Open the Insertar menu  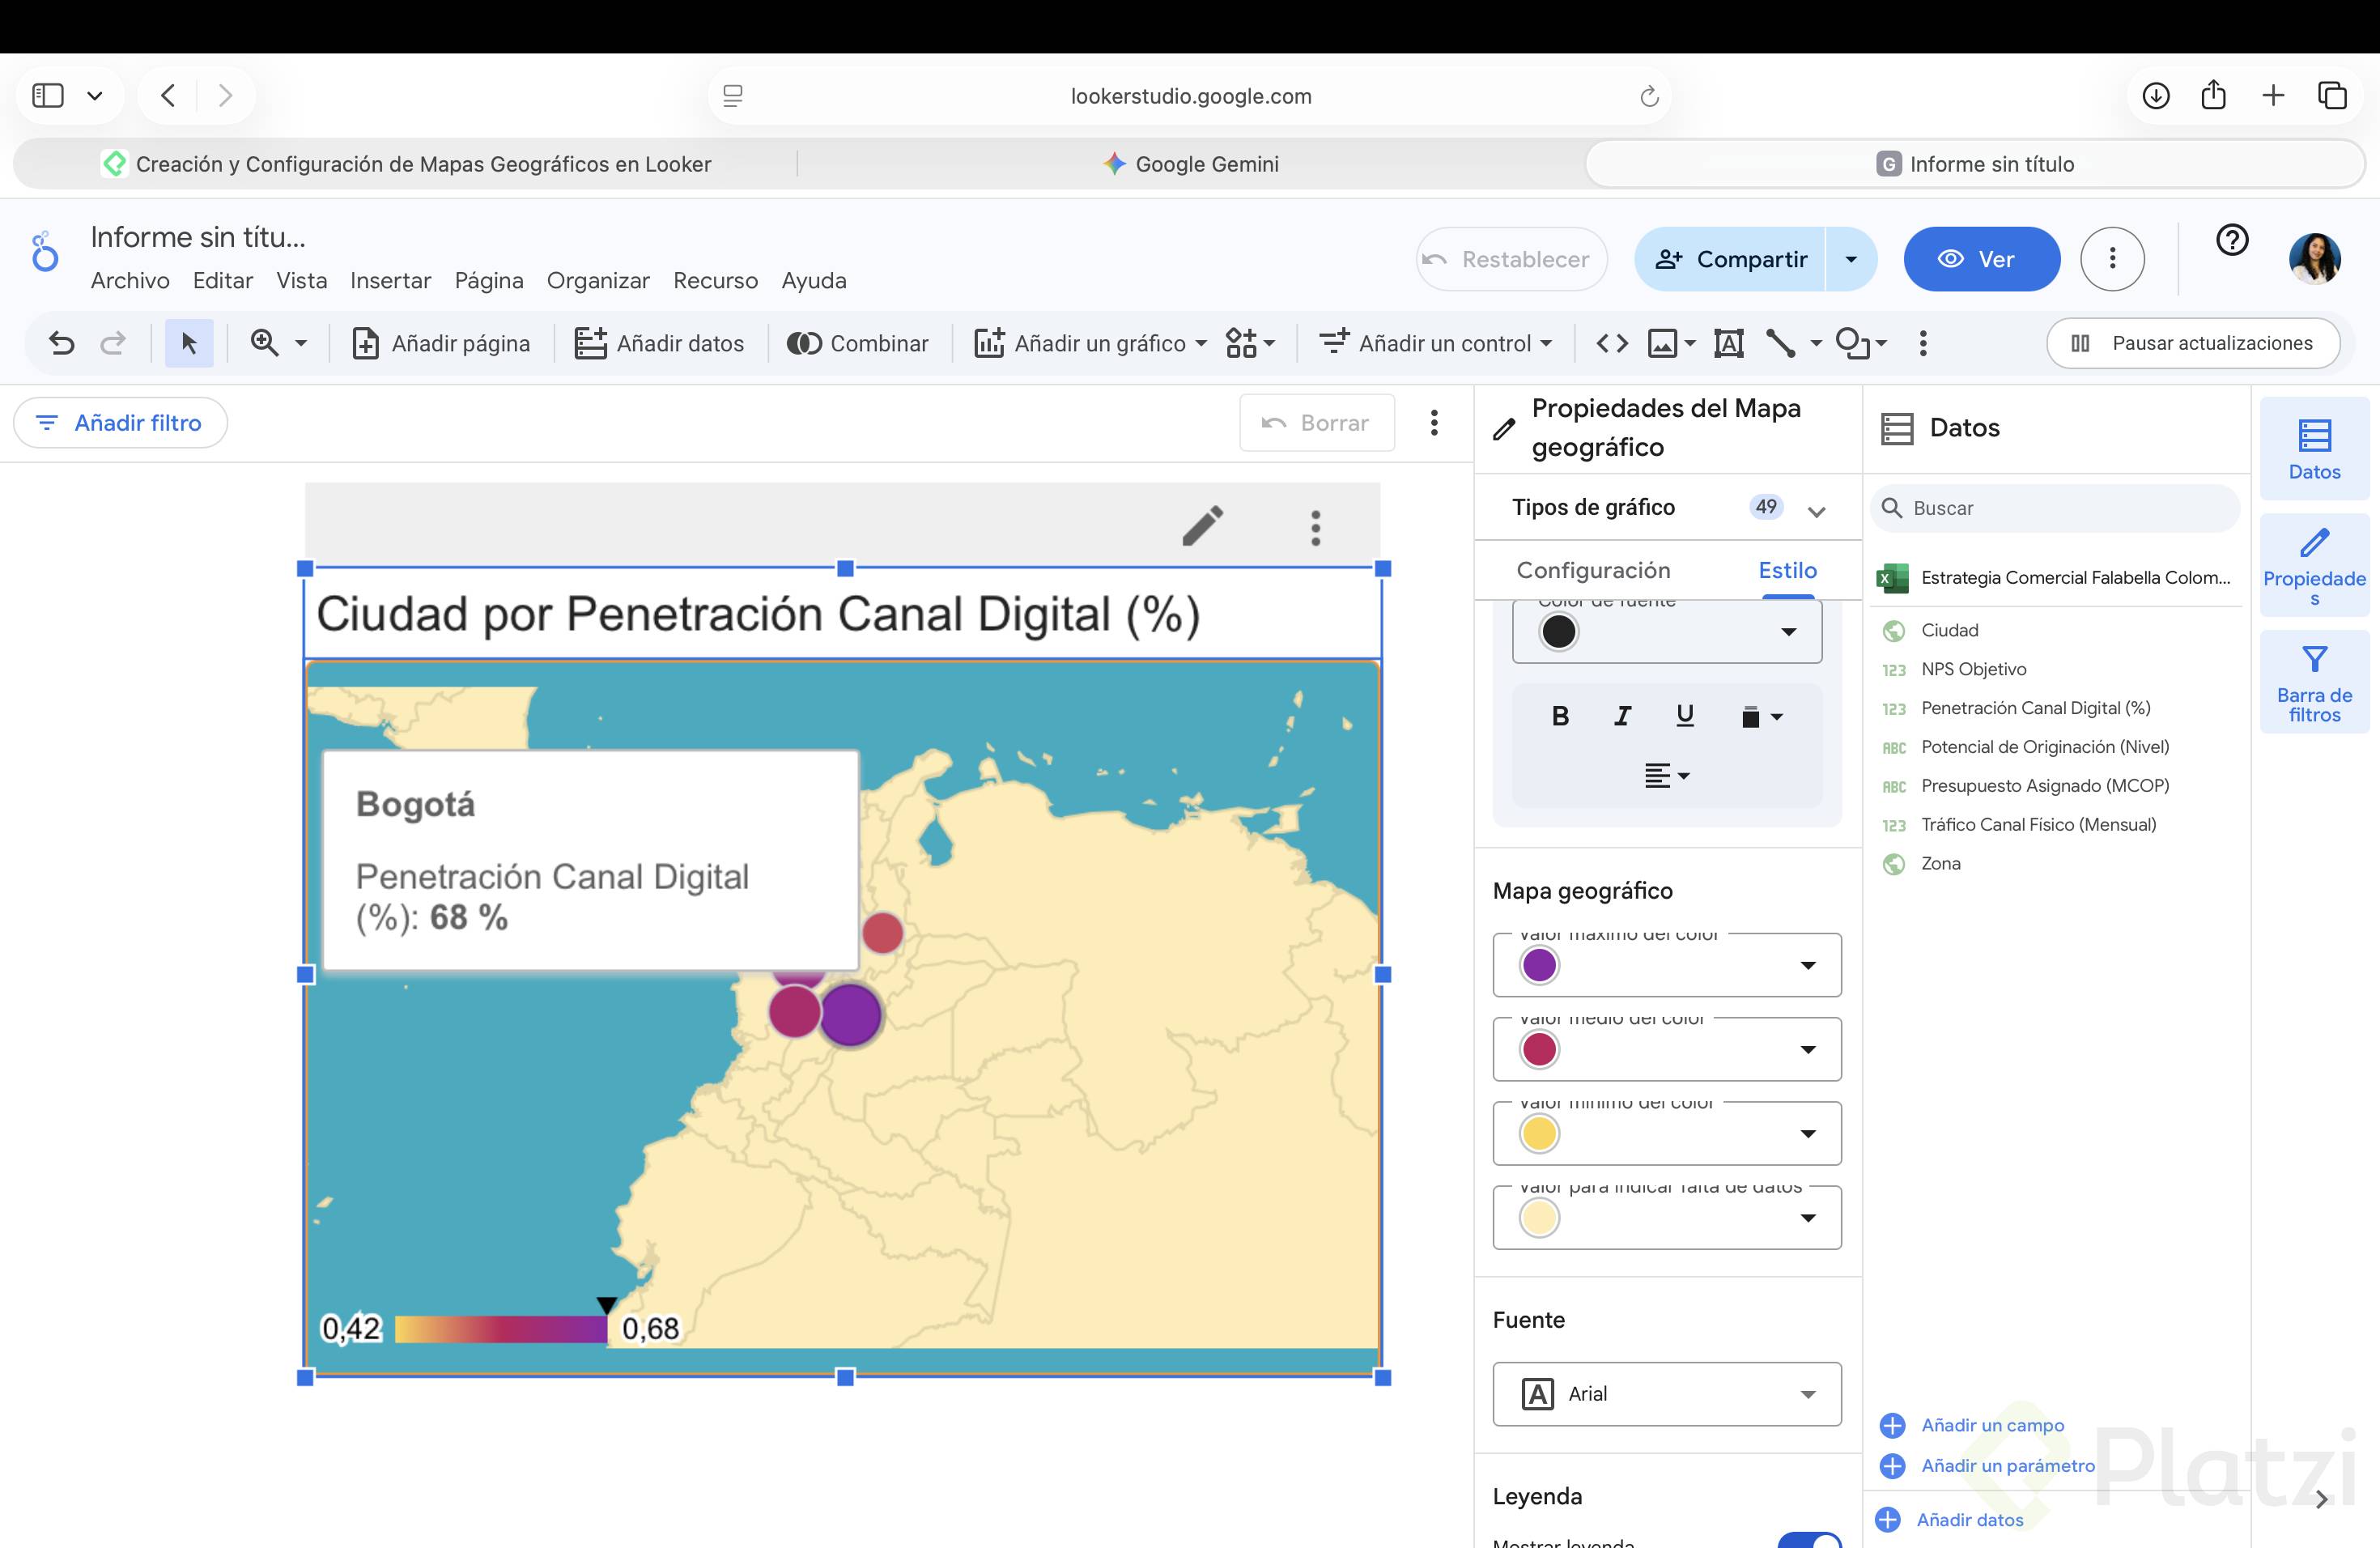390,280
